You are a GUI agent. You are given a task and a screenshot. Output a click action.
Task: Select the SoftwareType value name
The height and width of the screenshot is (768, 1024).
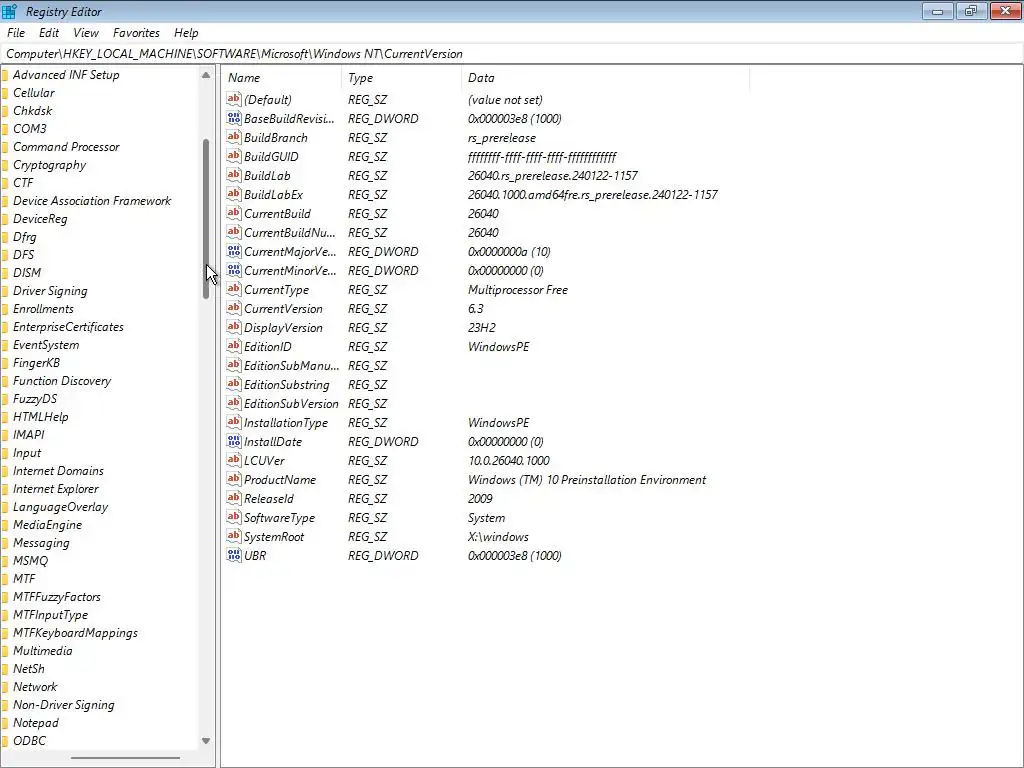coord(279,517)
